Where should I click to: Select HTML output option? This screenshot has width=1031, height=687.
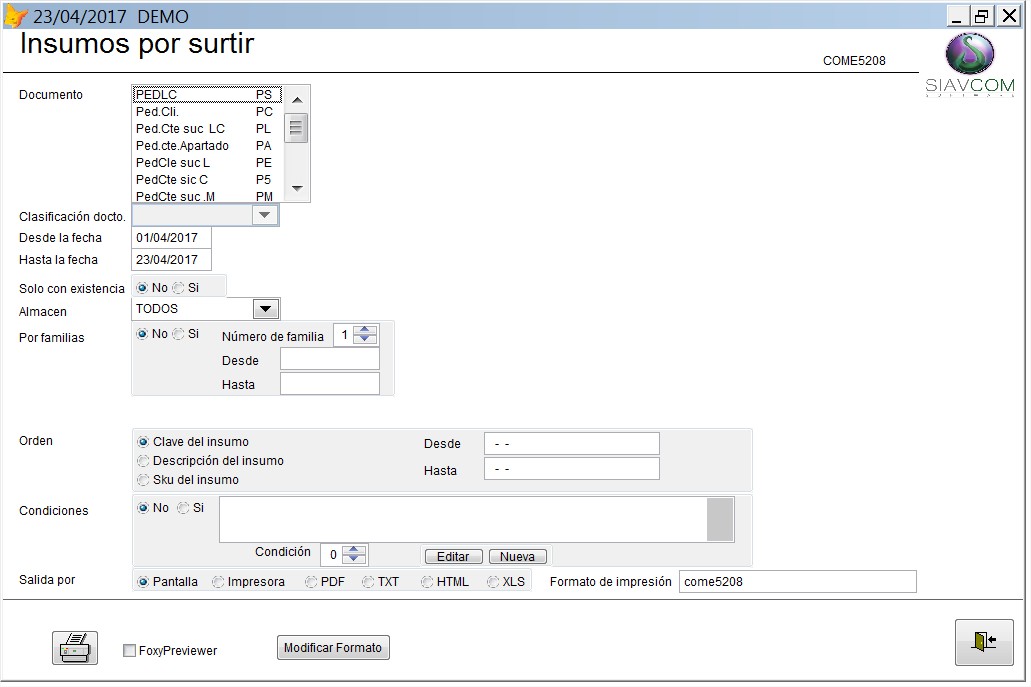tap(445, 582)
